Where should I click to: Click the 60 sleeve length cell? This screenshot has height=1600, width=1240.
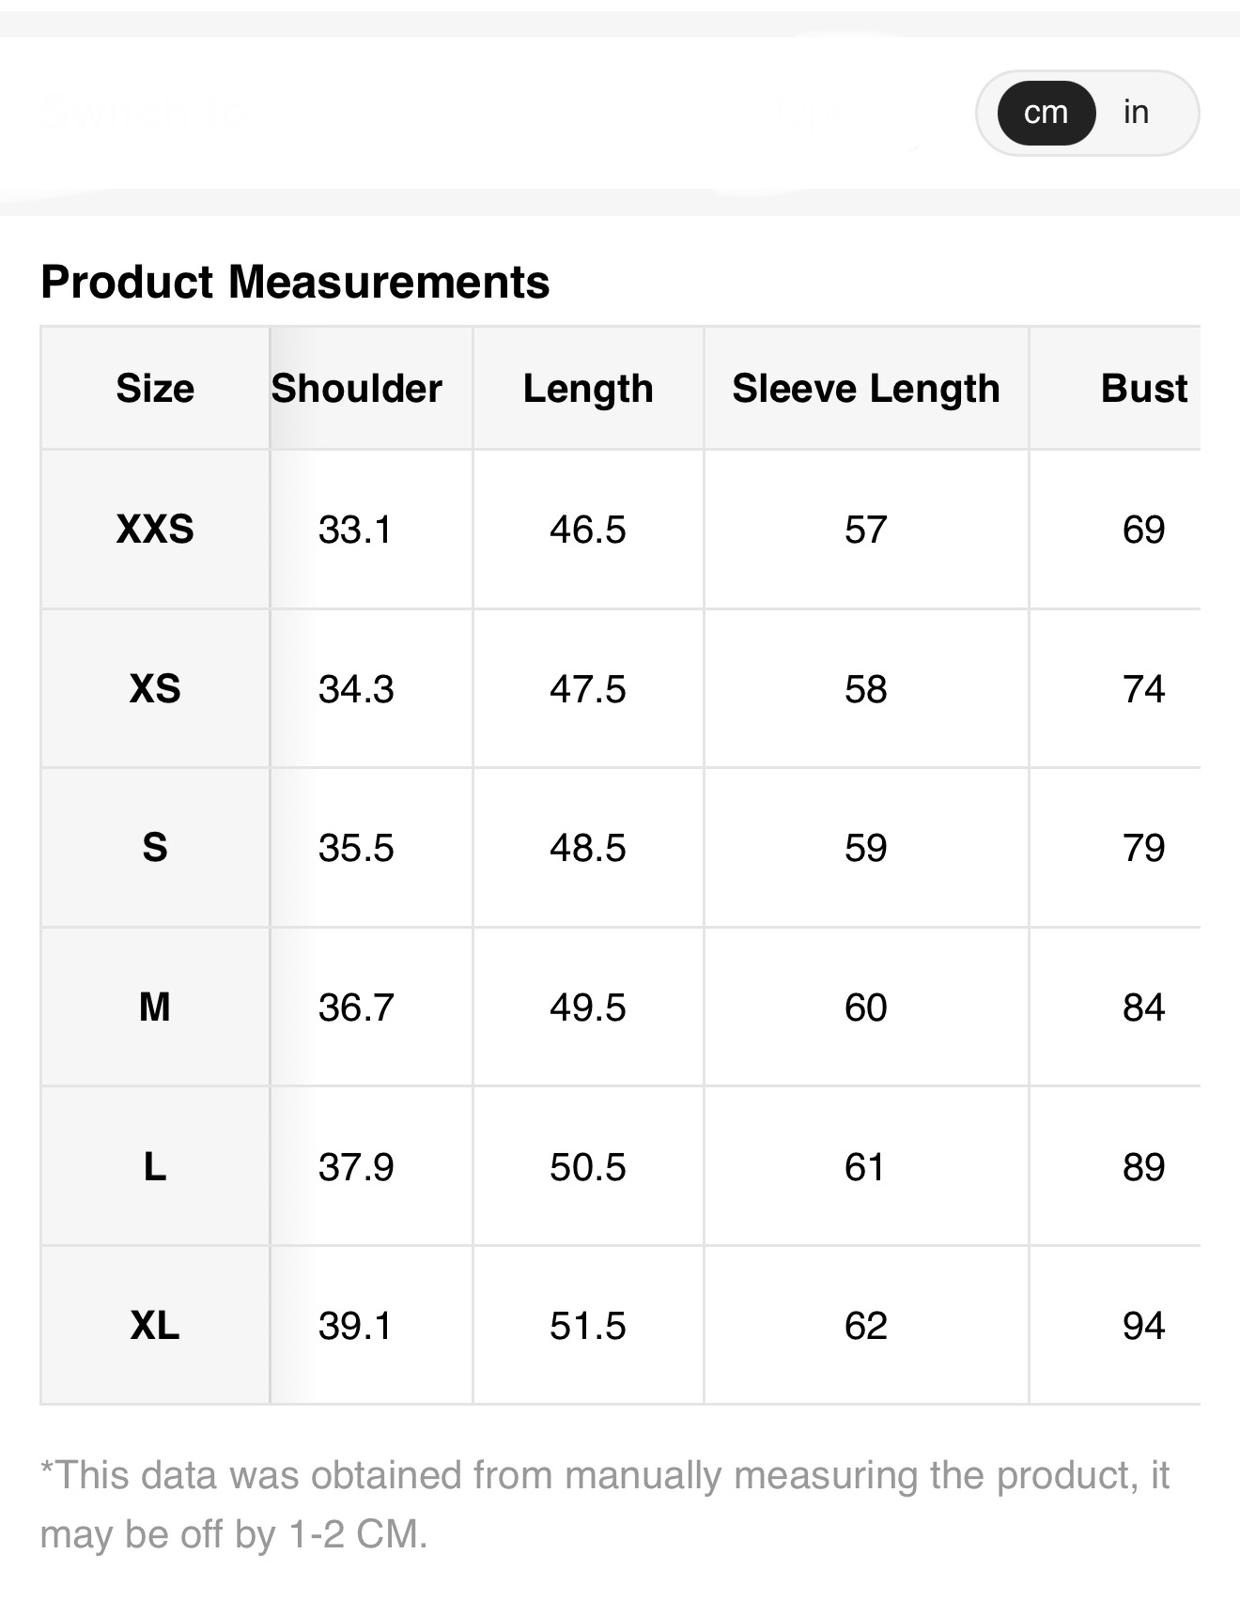point(866,1007)
